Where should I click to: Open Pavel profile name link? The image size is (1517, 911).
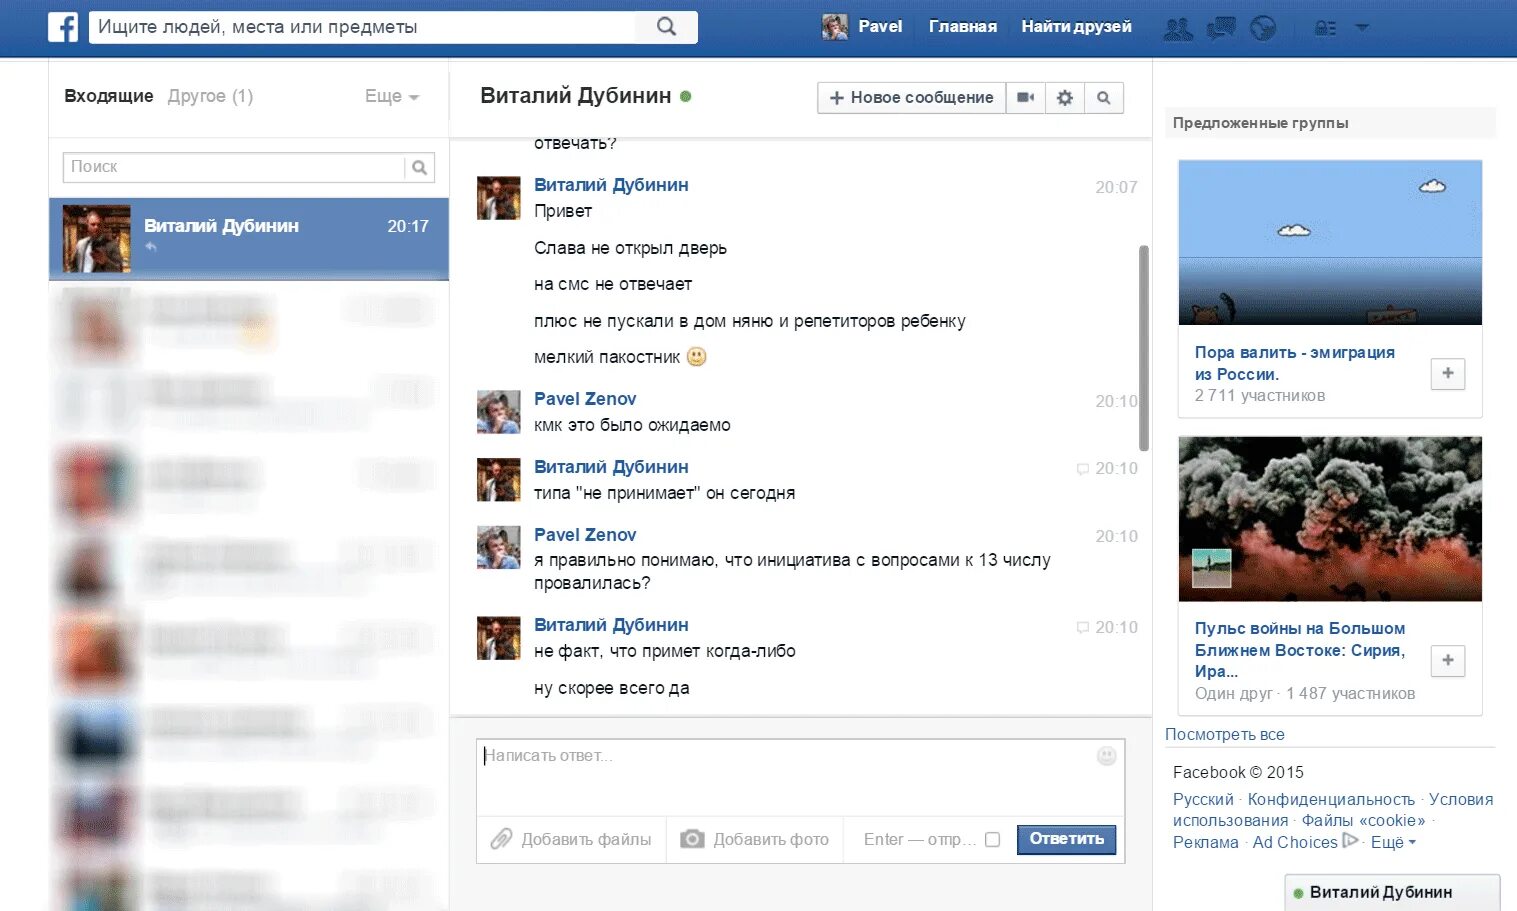(880, 27)
